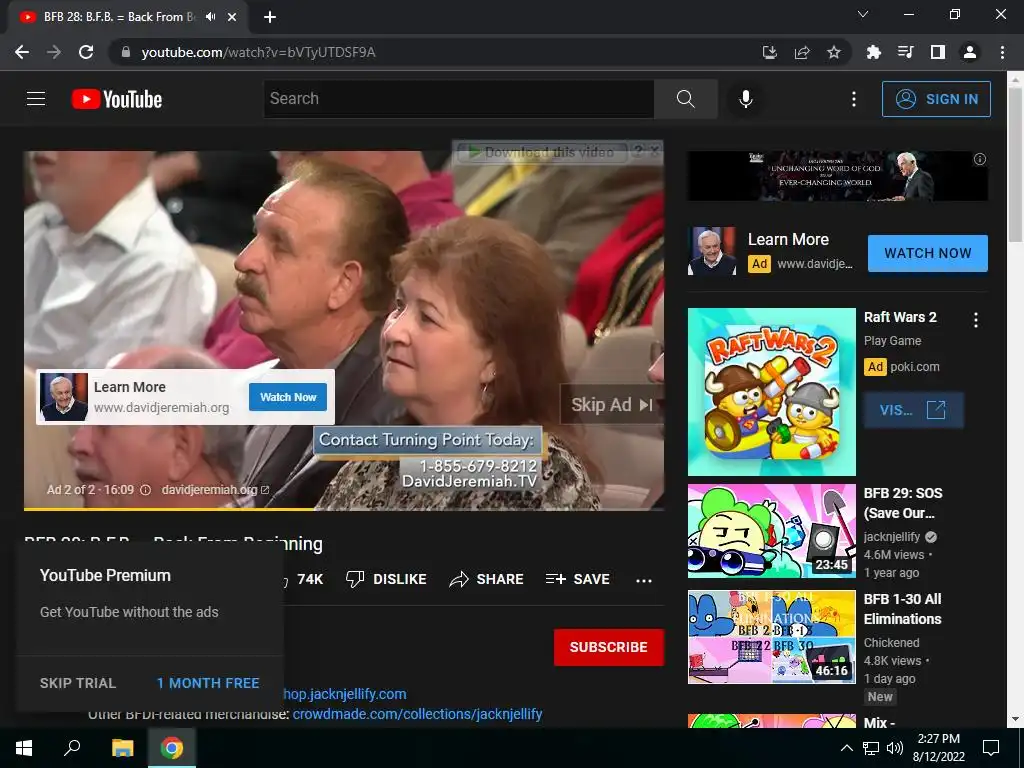Click Skip Ad on the video
1024x768 pixels.
tap(612, 405)
